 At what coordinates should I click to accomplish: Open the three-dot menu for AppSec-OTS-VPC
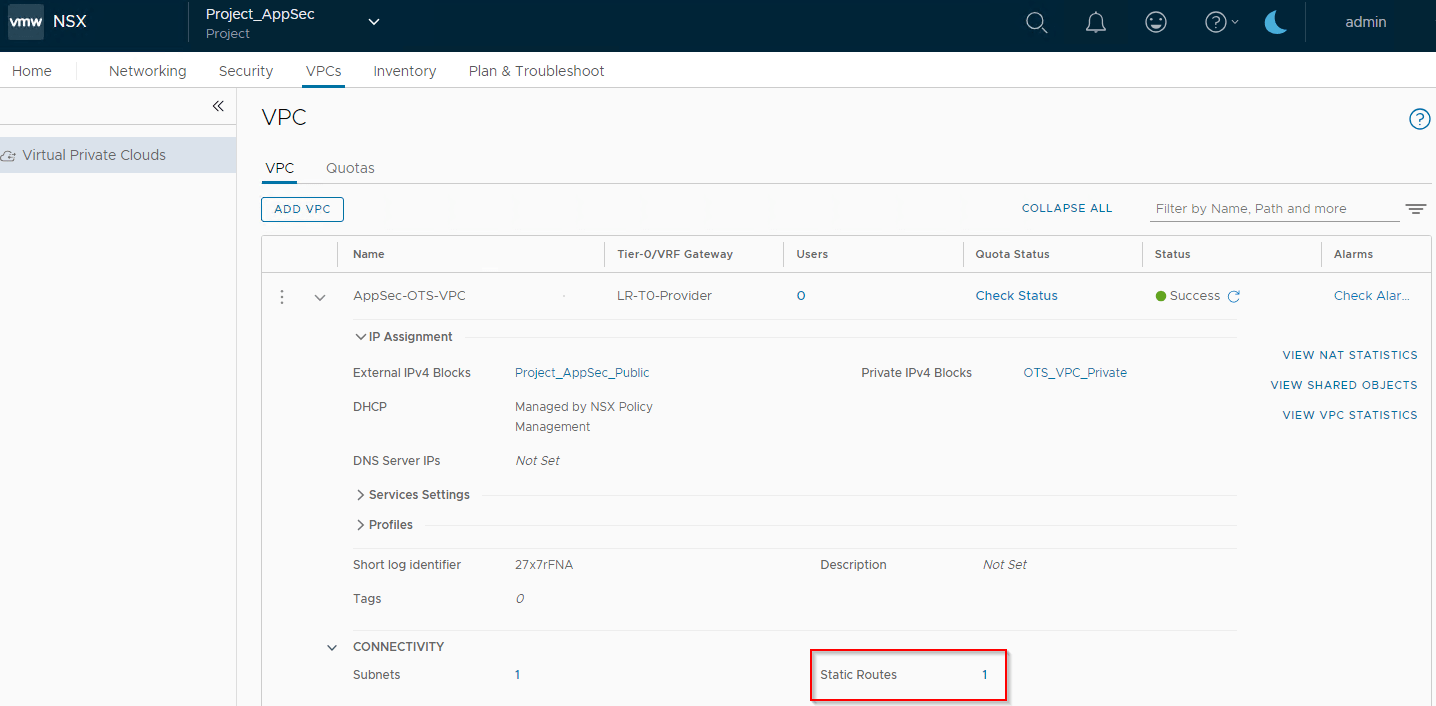pos(282,297)
